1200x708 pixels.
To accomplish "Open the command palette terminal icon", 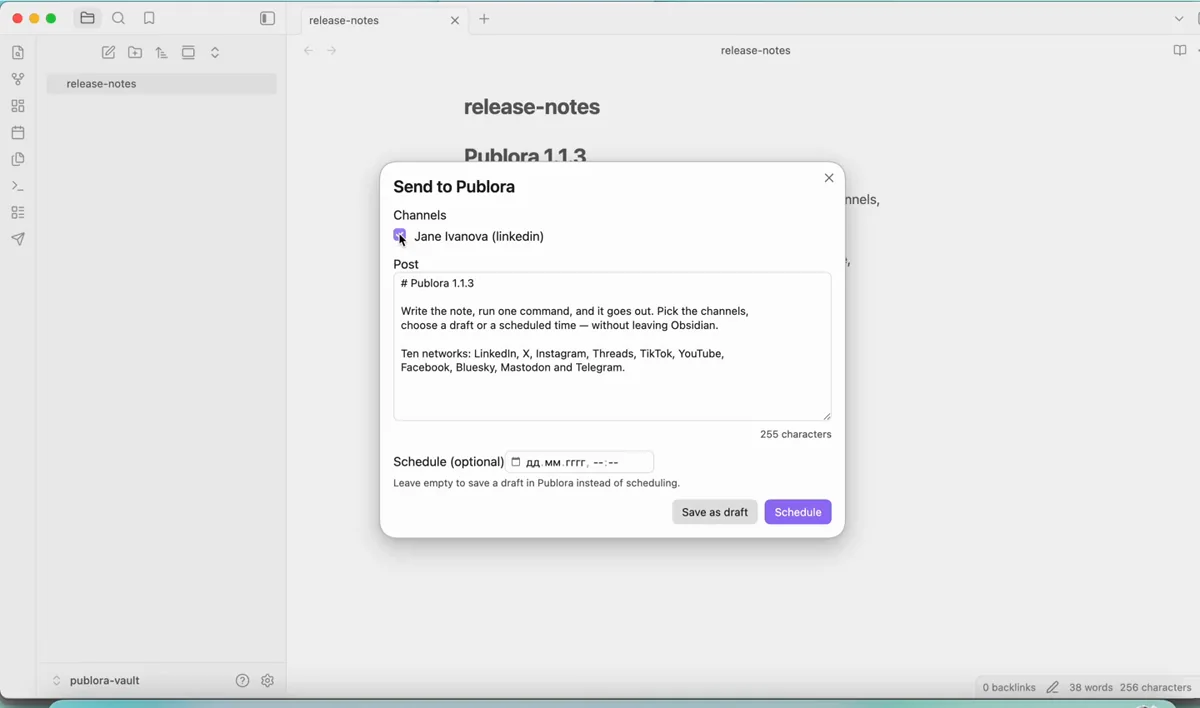I will click(18, 186).
